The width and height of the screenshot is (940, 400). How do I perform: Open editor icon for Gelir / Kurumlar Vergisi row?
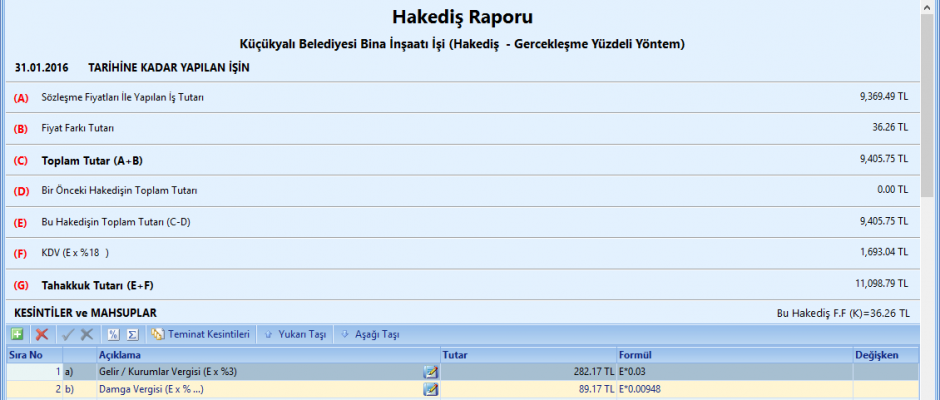click(431, 372)
